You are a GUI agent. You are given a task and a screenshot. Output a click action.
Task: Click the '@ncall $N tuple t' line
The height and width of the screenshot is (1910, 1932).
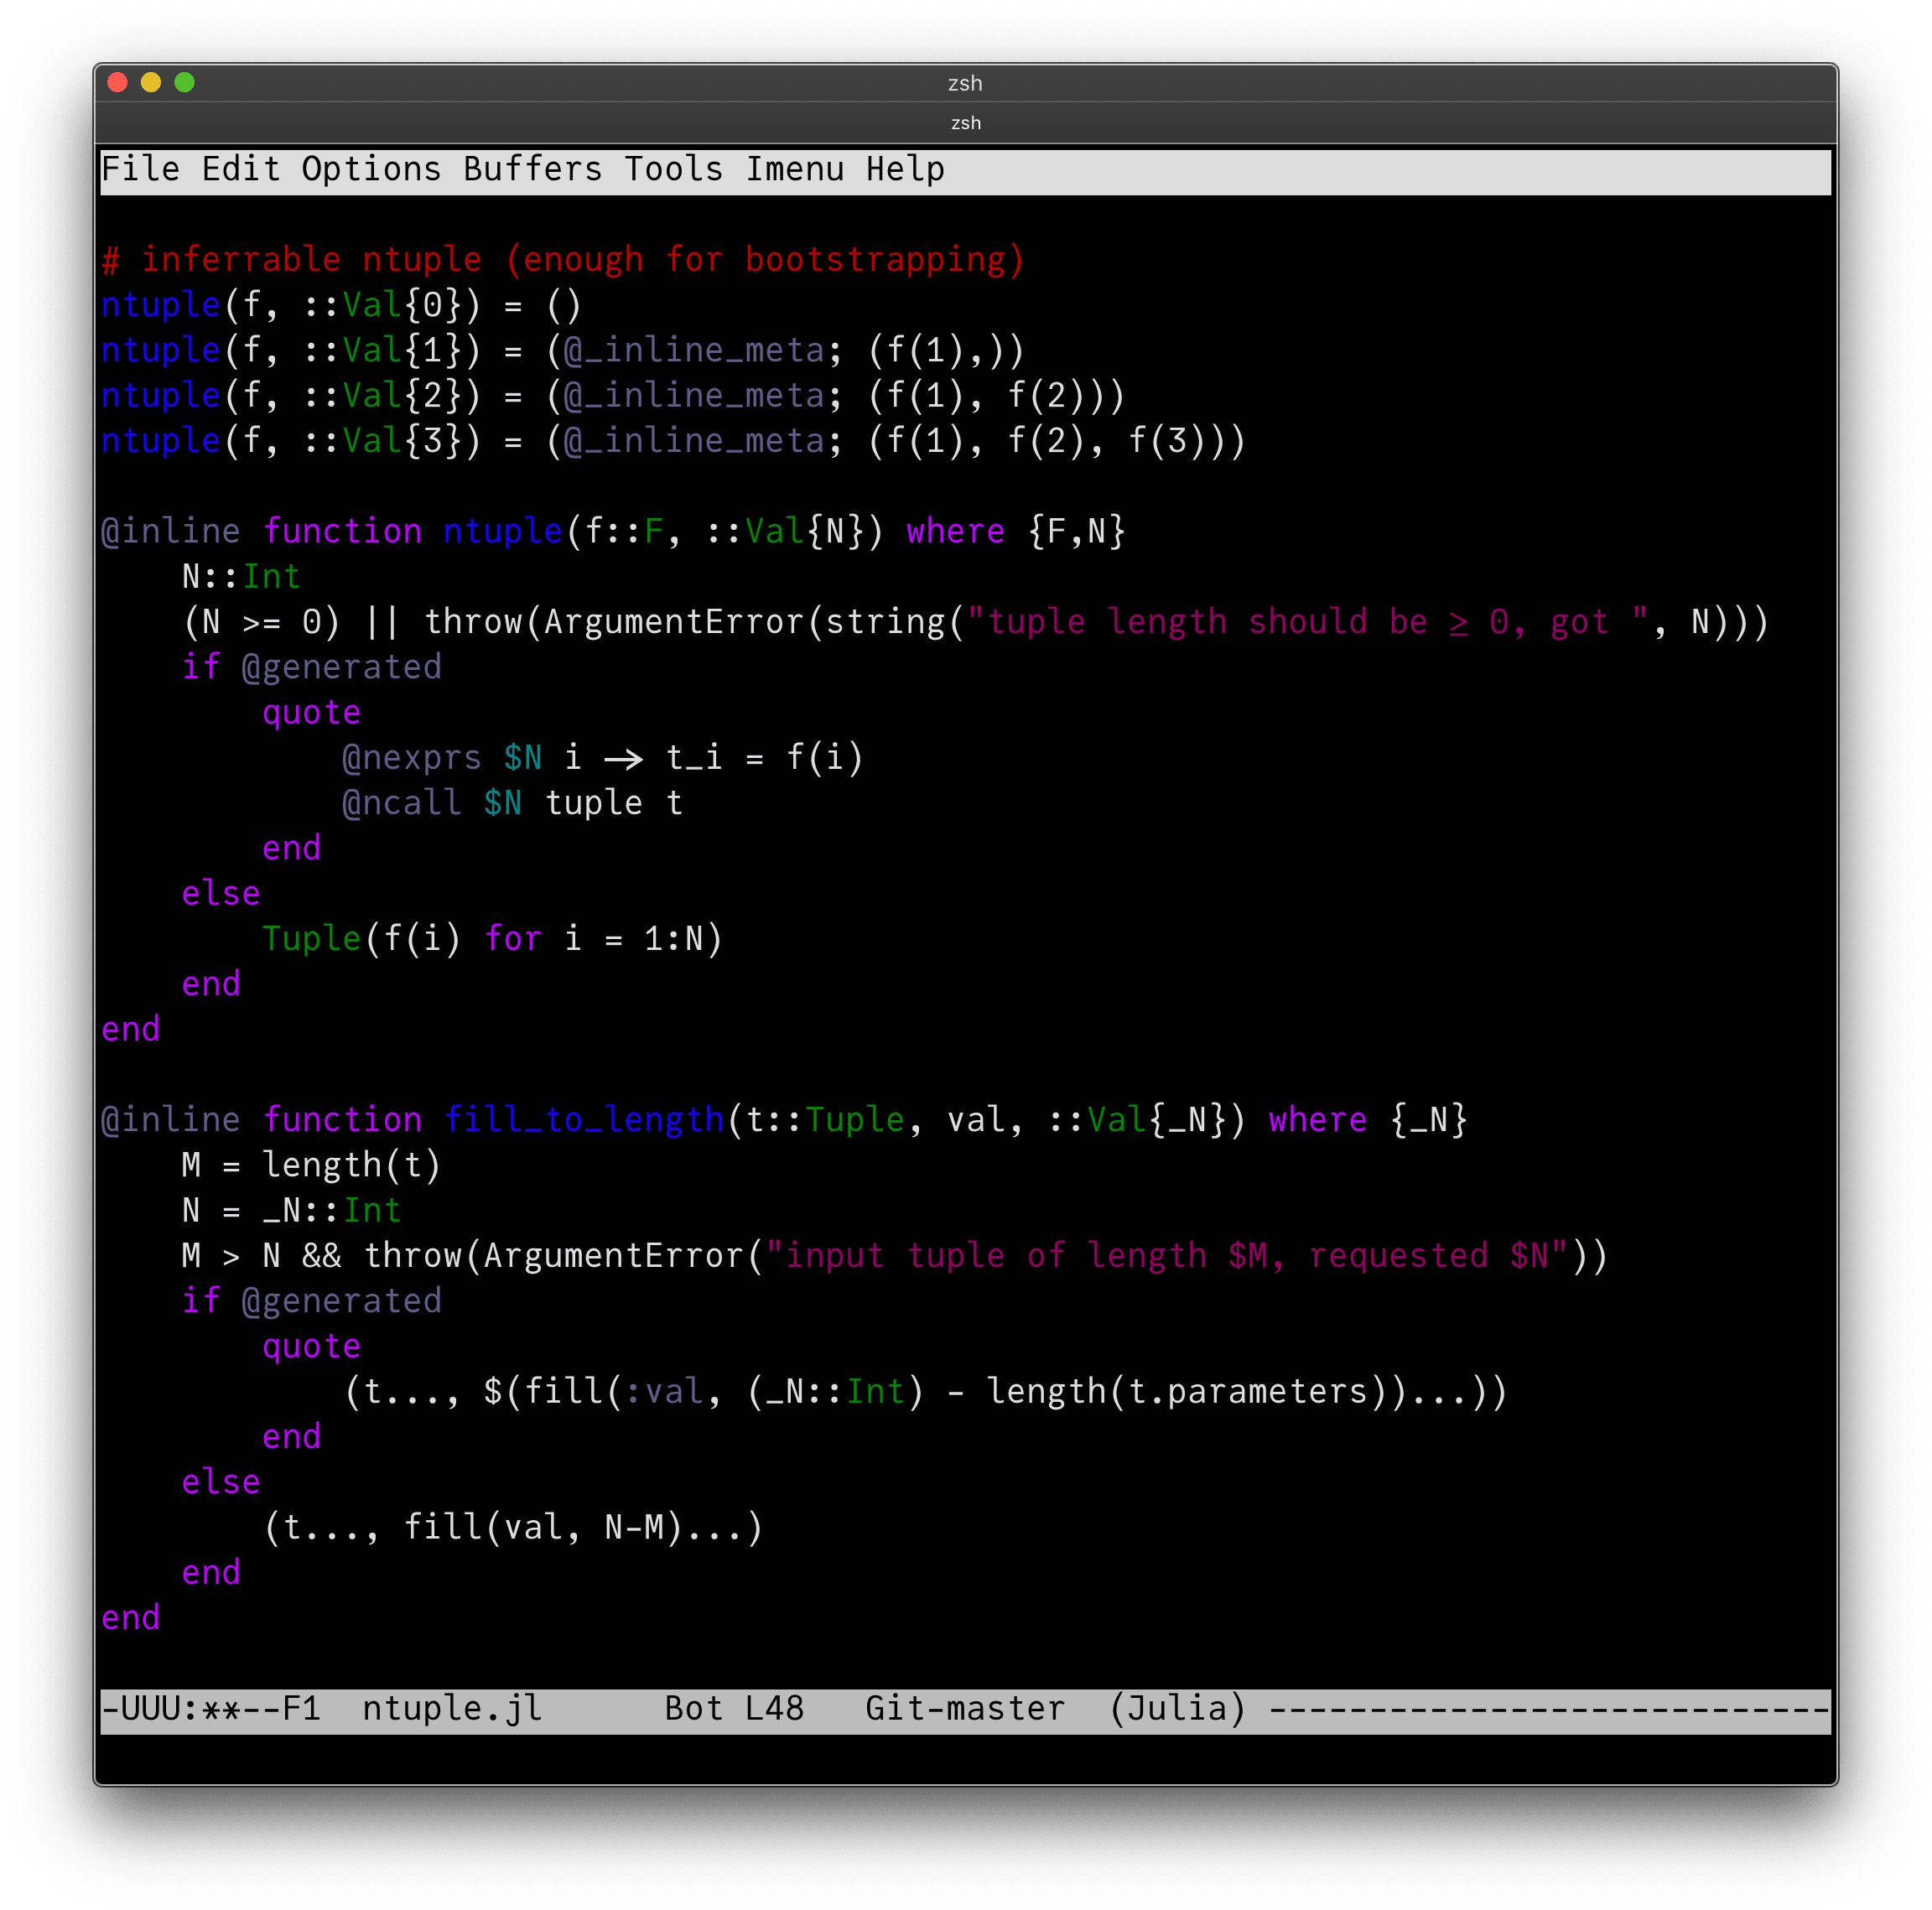(513, 802)
